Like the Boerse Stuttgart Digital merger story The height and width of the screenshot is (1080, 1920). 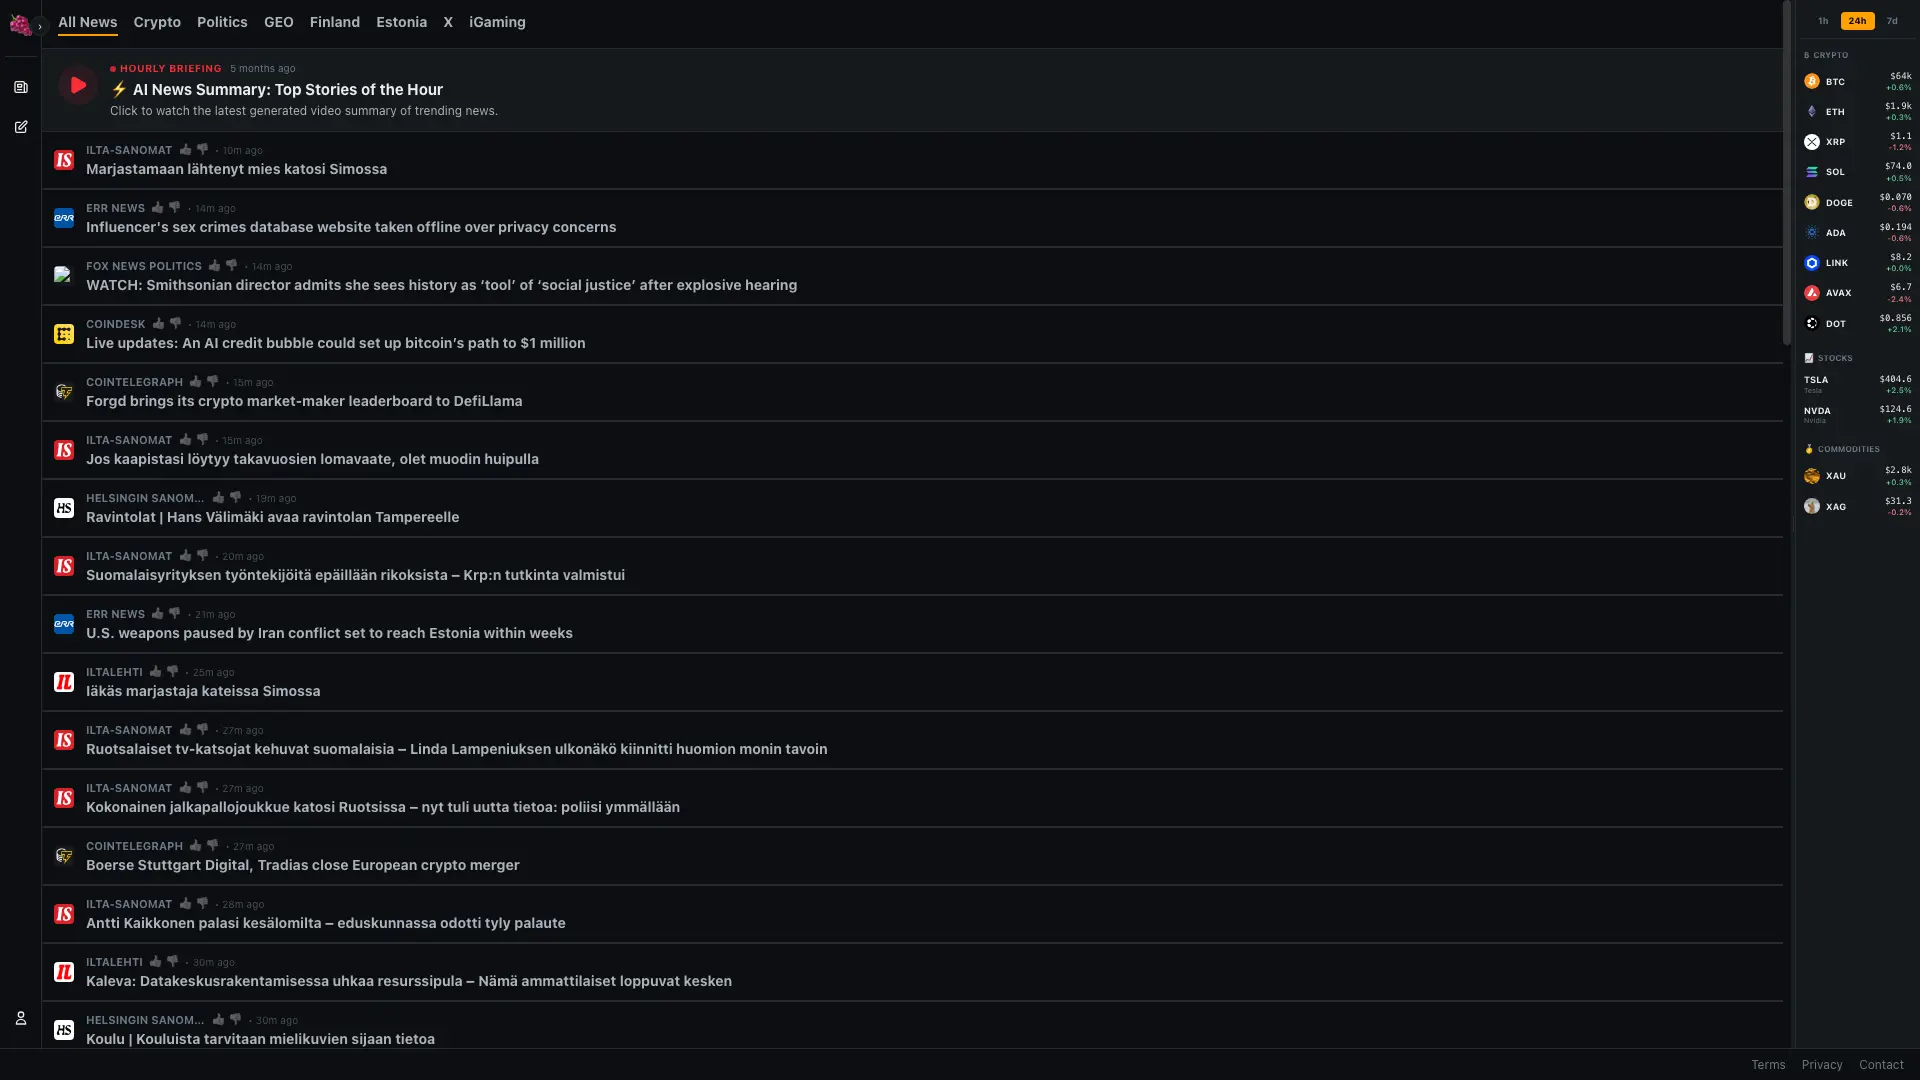pyautogui.click(x=196, y=846)
